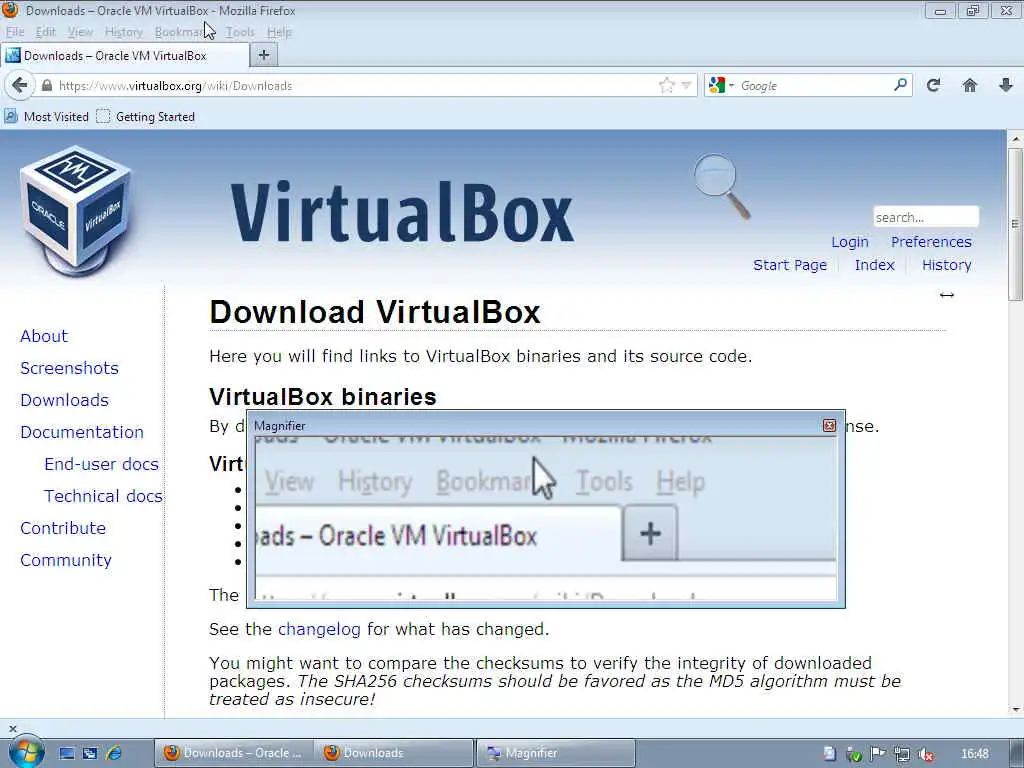Select the Downloads – Oracle VM VirtualBox tab

(125, 56)
